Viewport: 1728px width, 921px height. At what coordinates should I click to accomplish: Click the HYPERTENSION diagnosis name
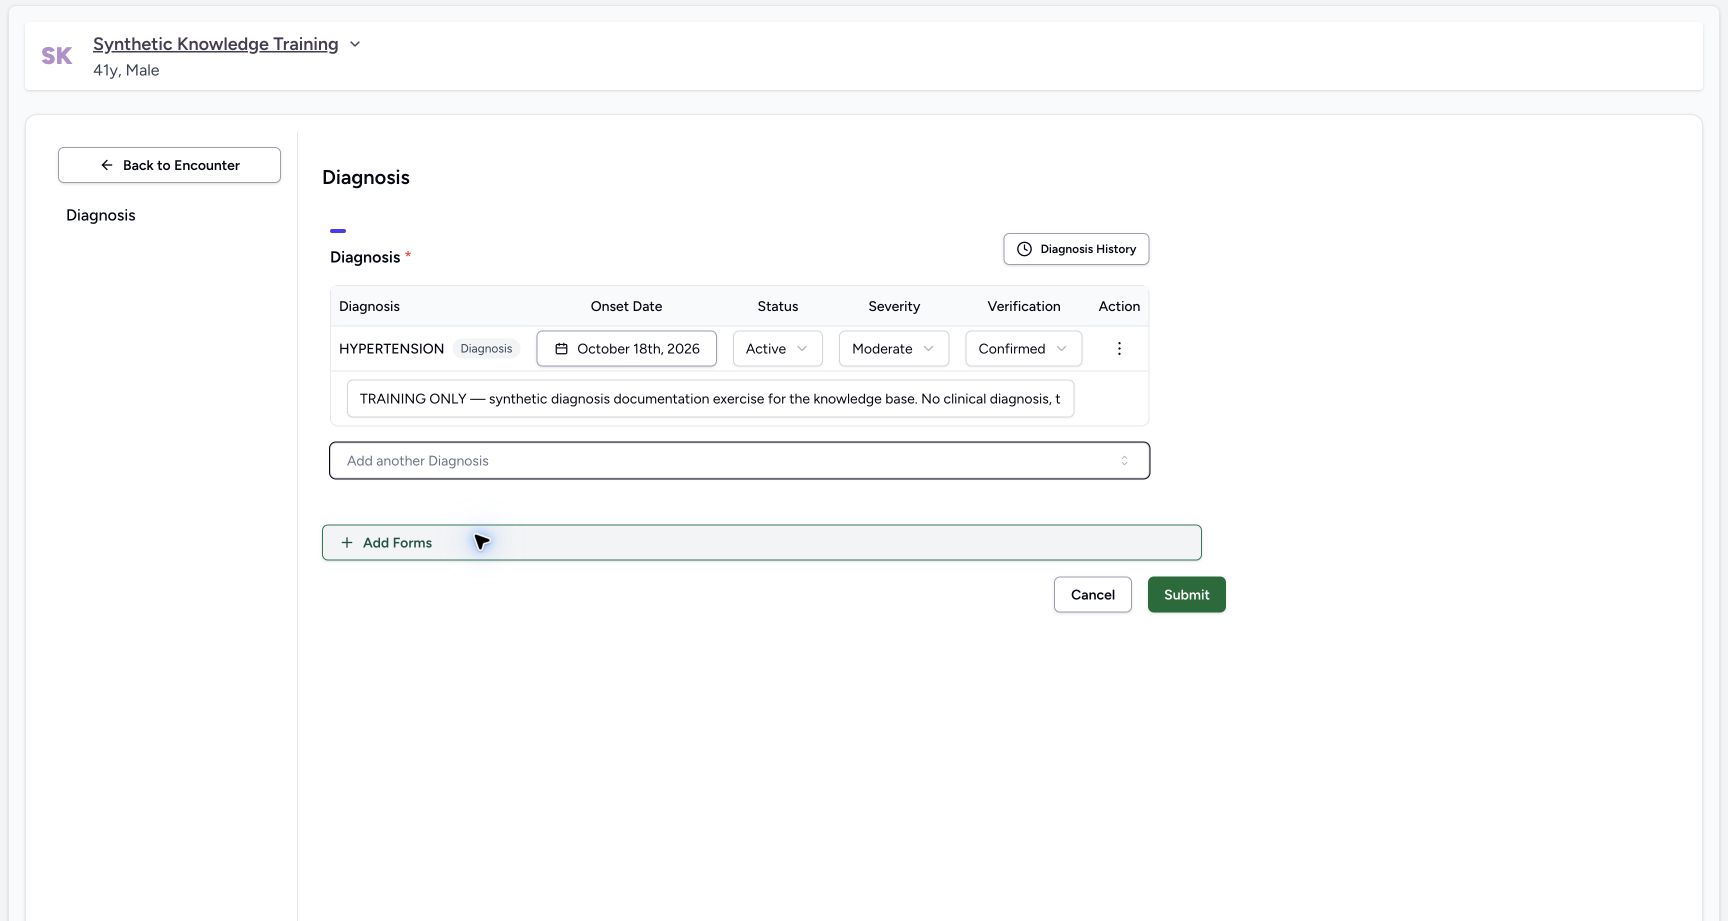[x=391, y=349]
